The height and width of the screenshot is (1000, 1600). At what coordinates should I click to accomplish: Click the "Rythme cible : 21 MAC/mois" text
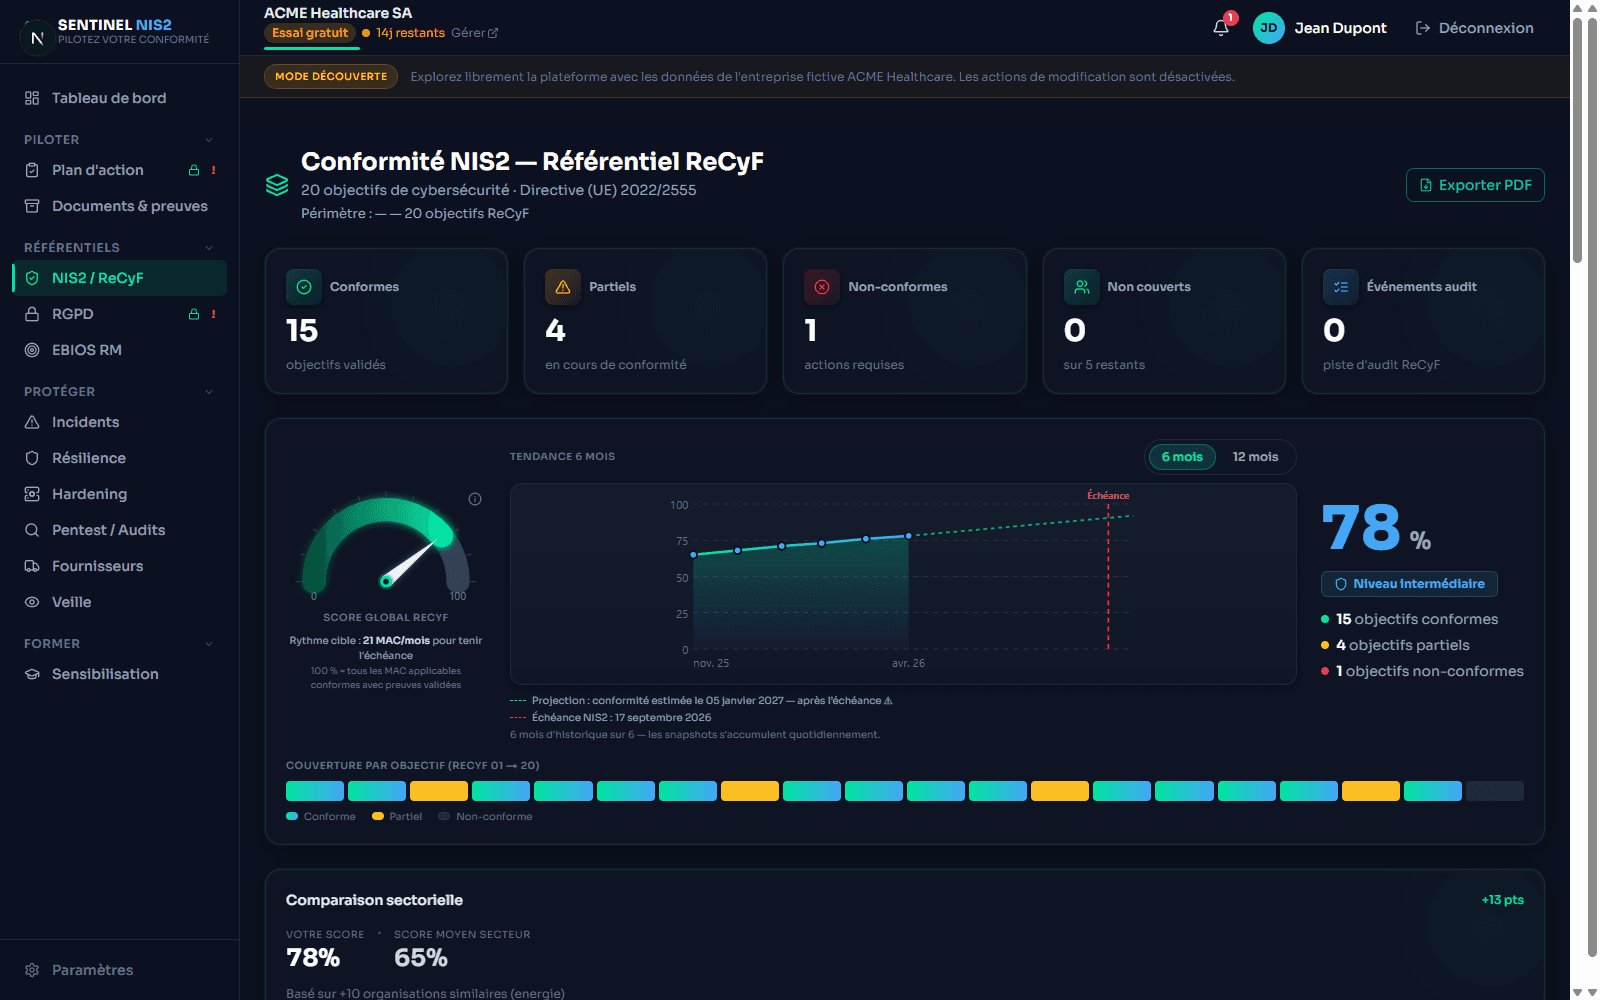tap(359, 641)
